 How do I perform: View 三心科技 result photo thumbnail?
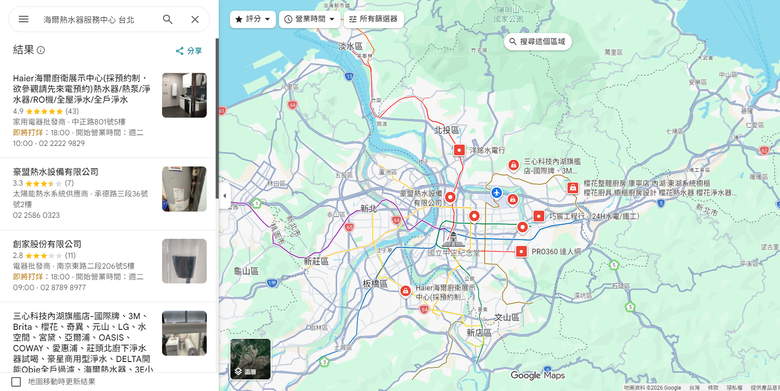pos(184,333)
